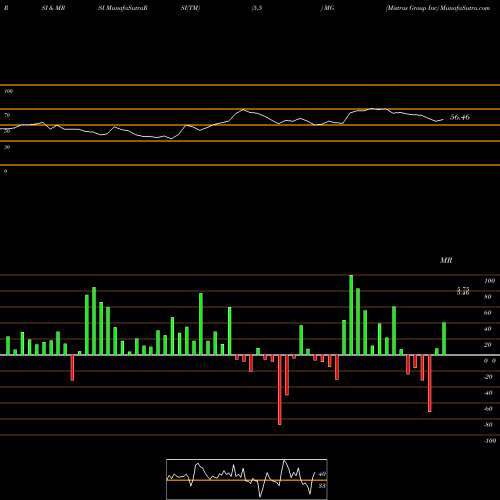Click the 'SI(TM)' header text

190,8
